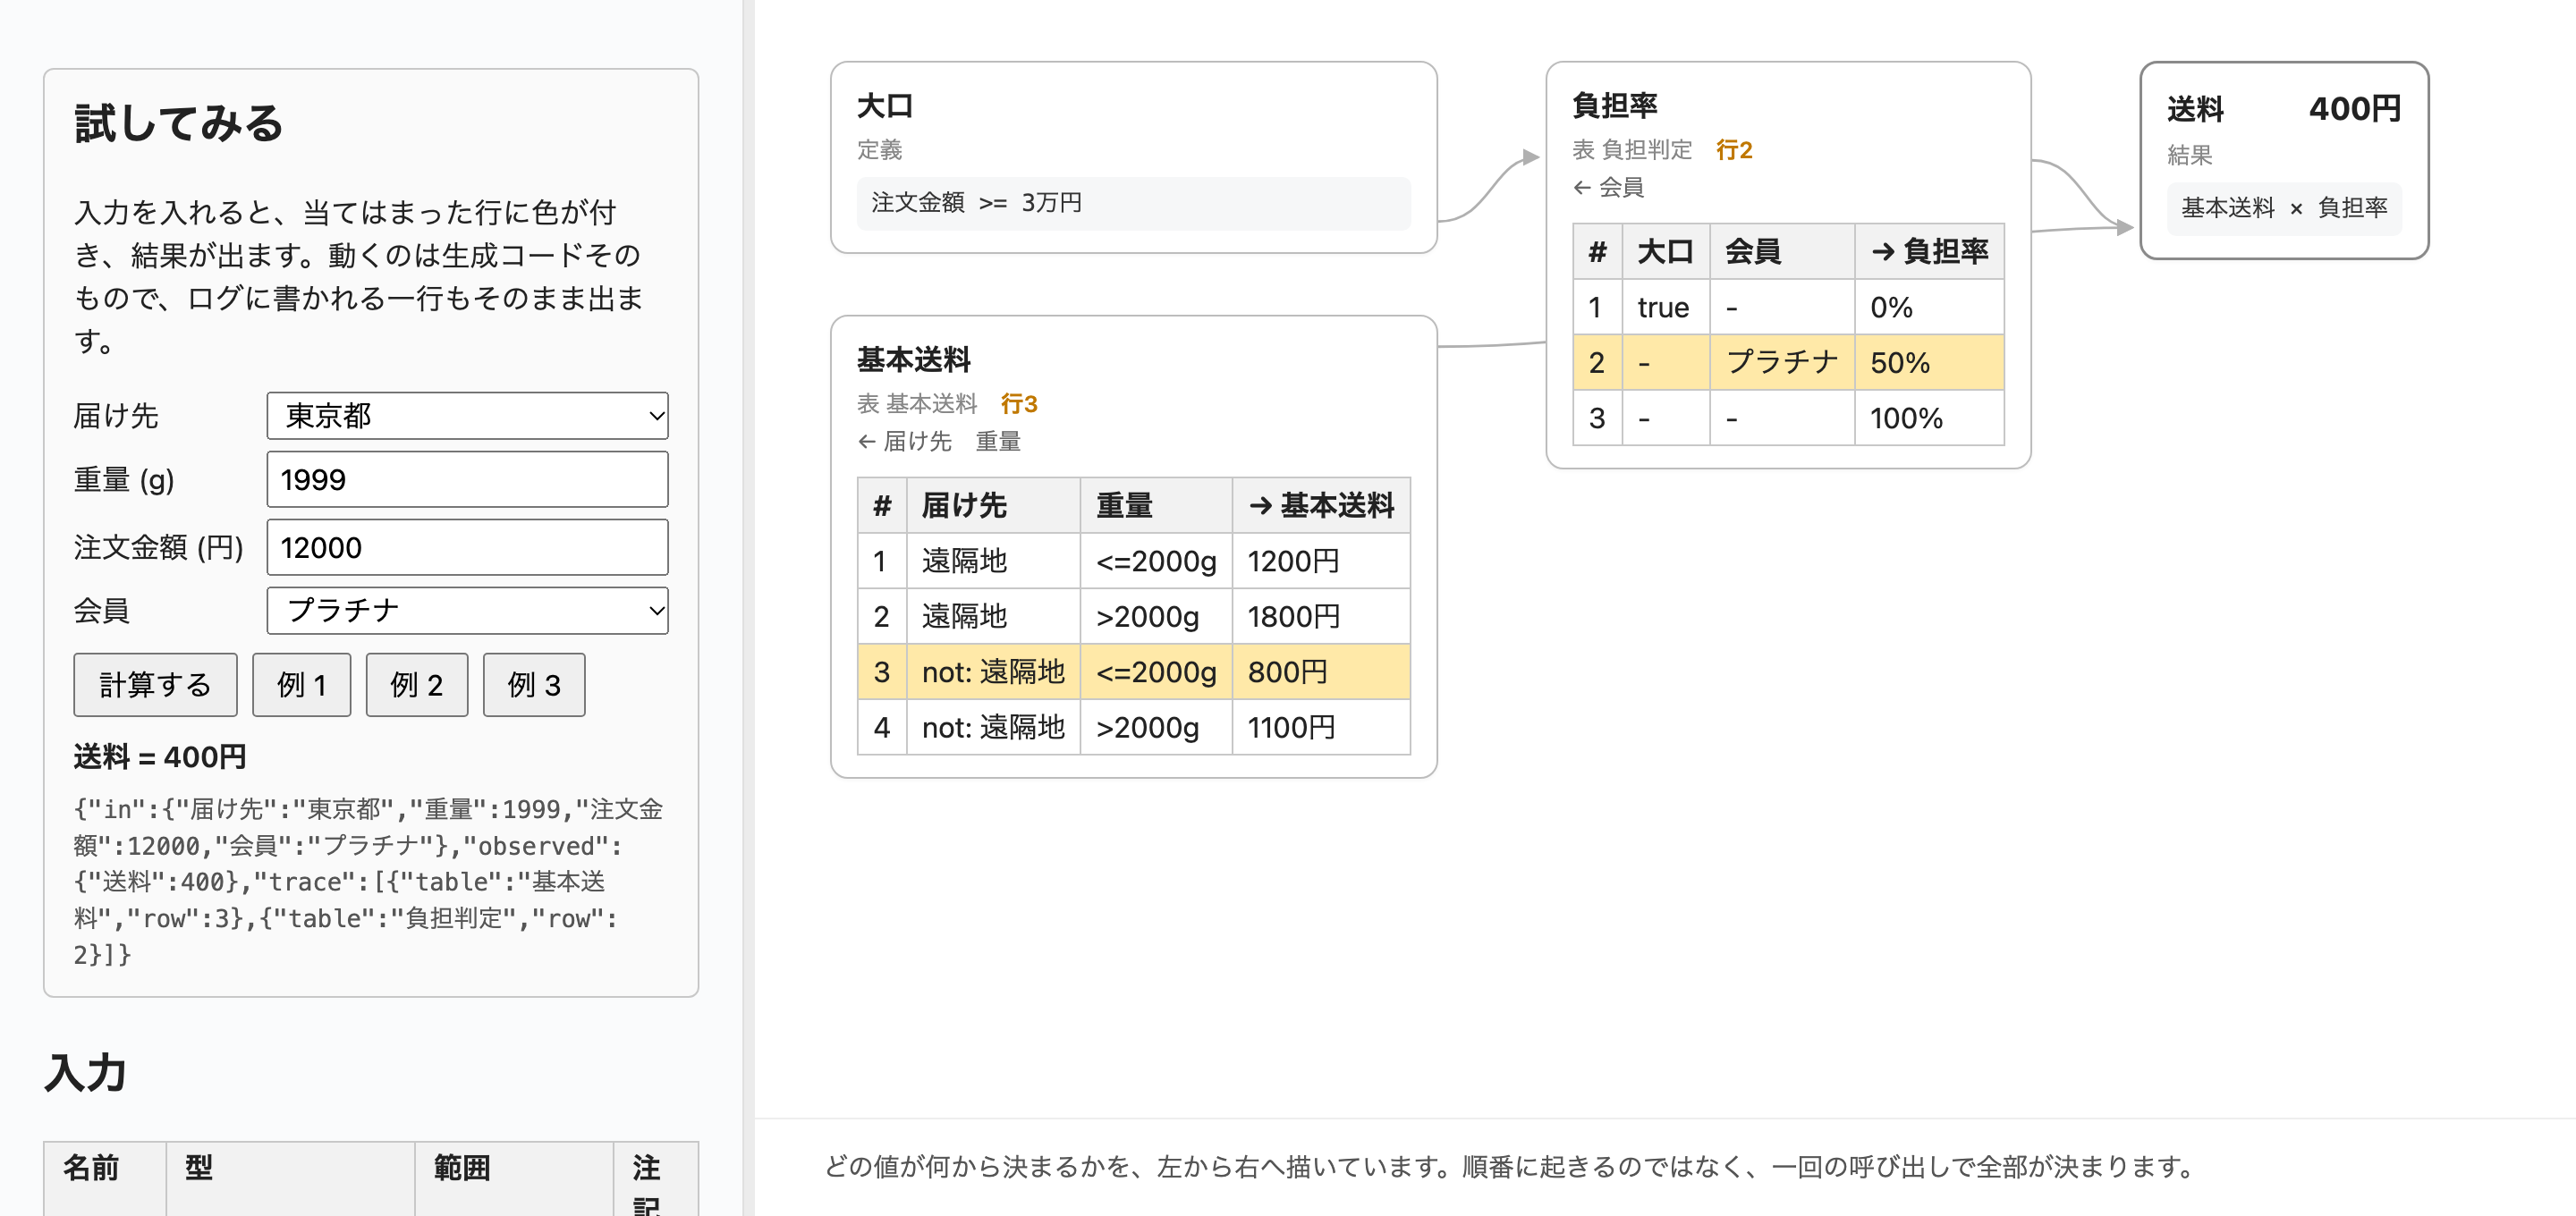Image resolution: width=2576 pixels, height=1216 pixels.
Task: Click the 1200円 cell in row 1
Action: pyautogui.click(x=1321, y=561)
